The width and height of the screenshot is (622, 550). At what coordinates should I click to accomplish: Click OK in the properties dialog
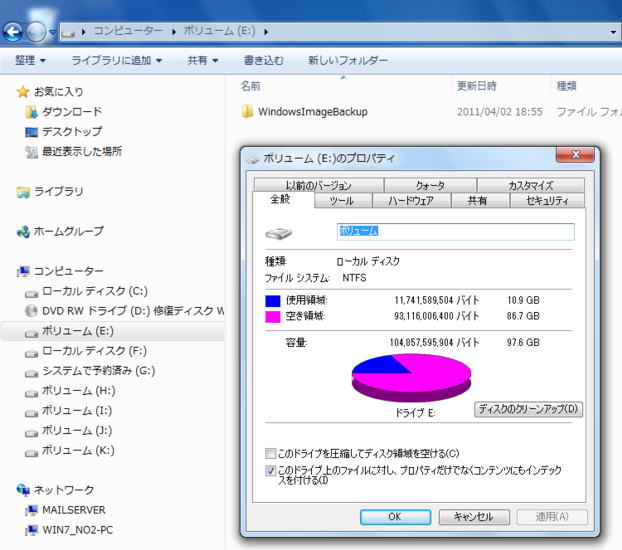(395, 517)
